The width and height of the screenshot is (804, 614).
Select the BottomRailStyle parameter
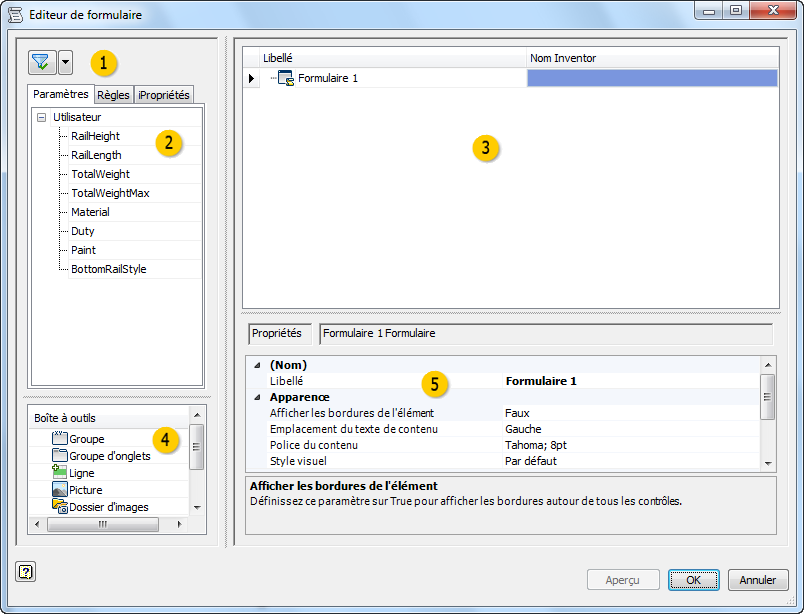coord(109,269)
